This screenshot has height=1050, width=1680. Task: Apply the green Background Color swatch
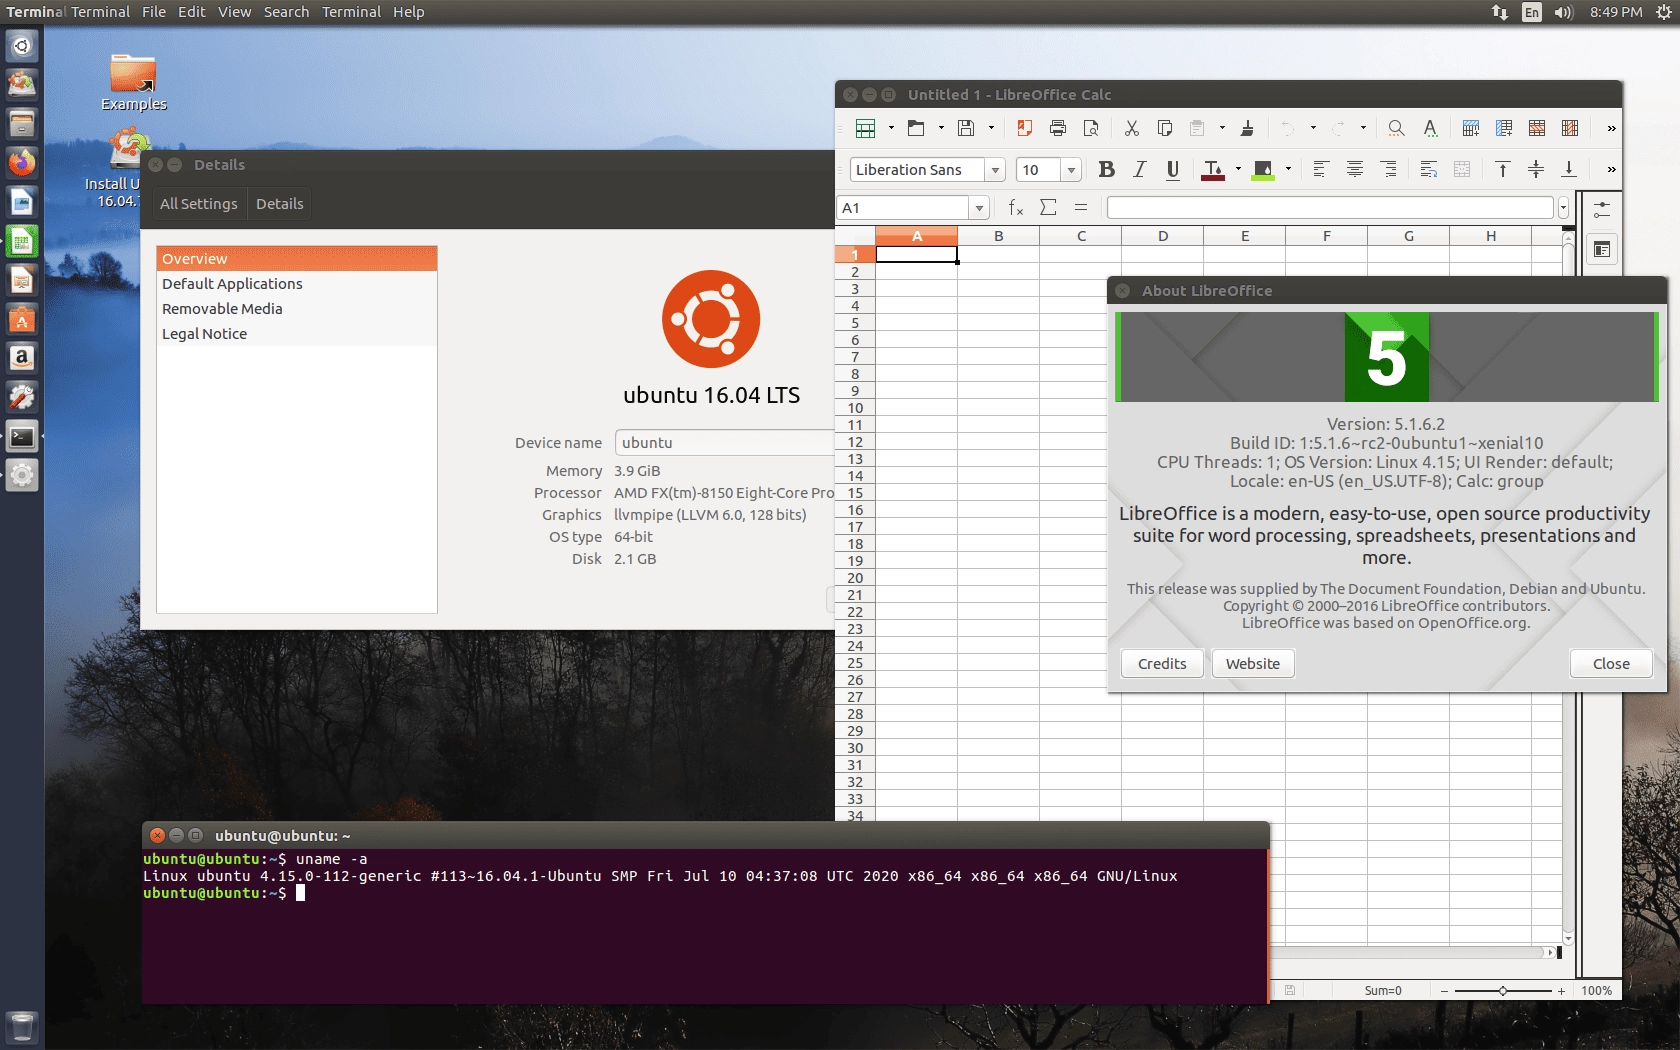(x=1263, y=169)
